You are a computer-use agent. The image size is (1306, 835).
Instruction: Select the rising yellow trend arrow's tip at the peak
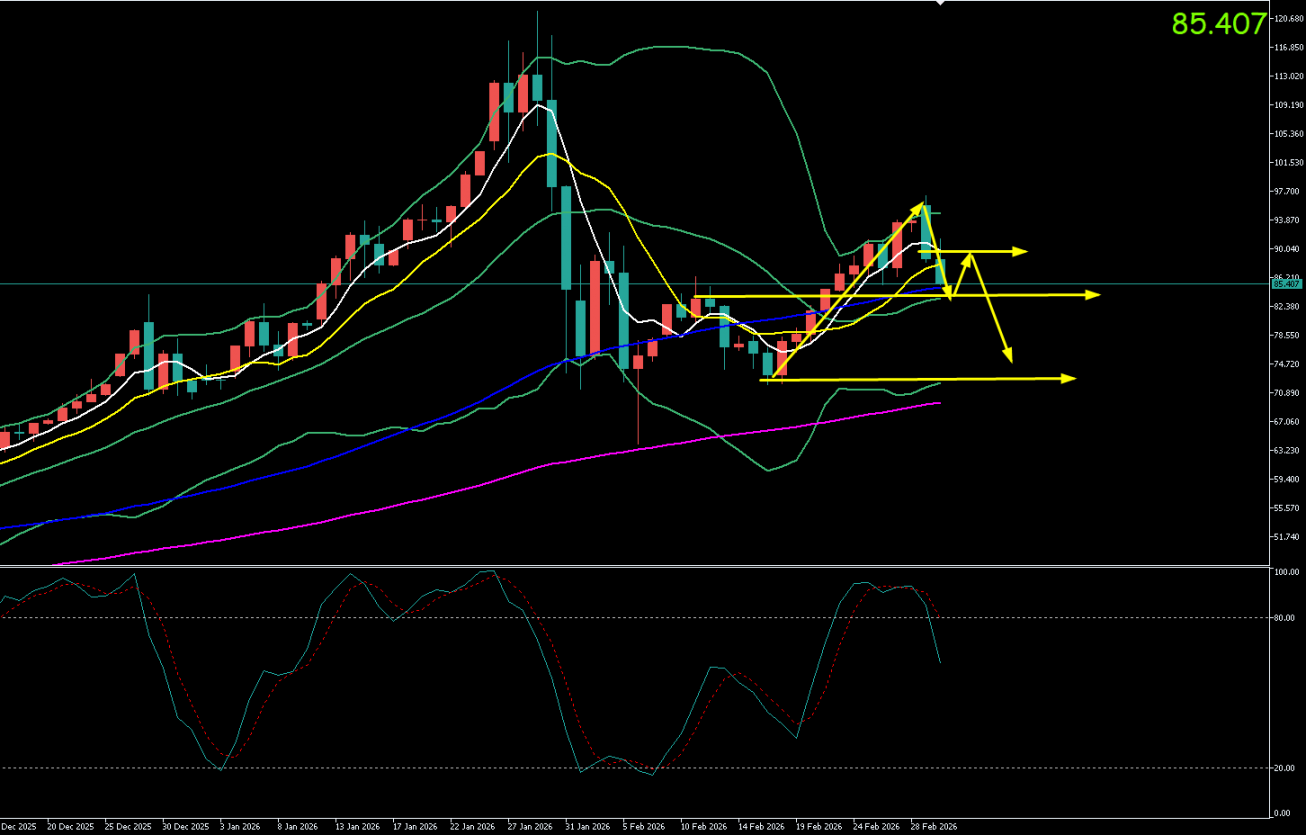coord(920,205)
